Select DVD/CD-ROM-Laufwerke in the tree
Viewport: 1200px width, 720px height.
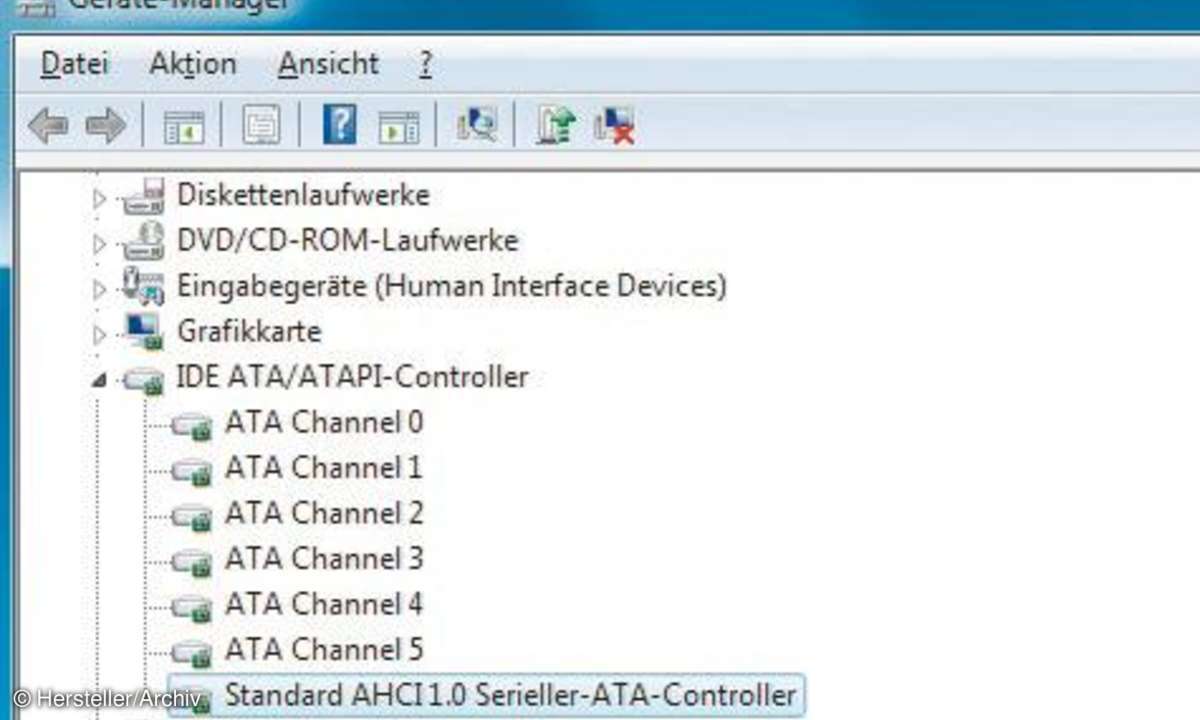[347, 240]
